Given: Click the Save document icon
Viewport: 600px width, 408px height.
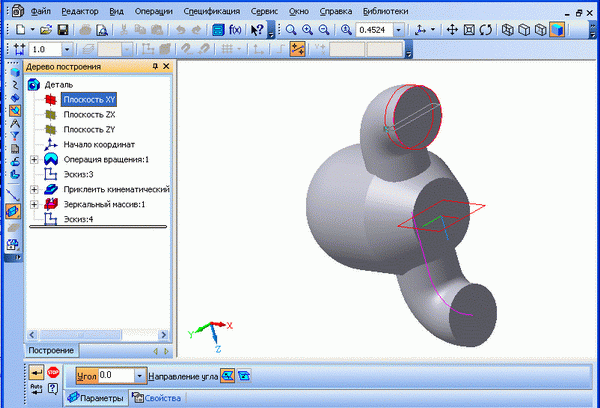Looking at the screenshot, I should click(63, 29).
